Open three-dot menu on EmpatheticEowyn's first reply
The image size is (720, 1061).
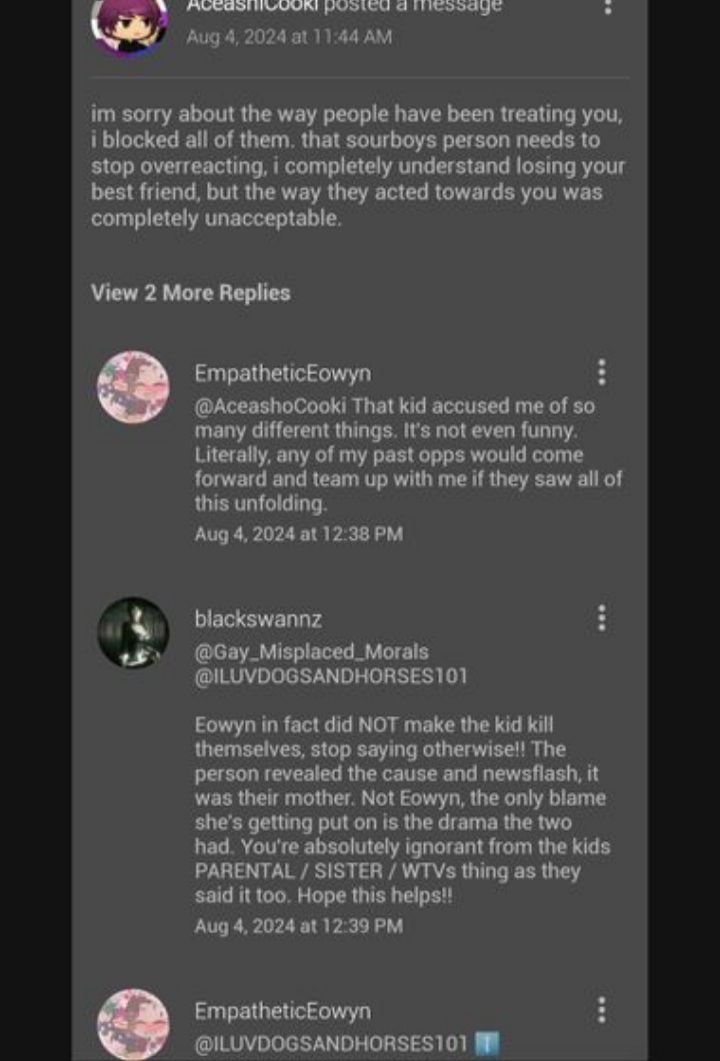(x=601, y=372)
